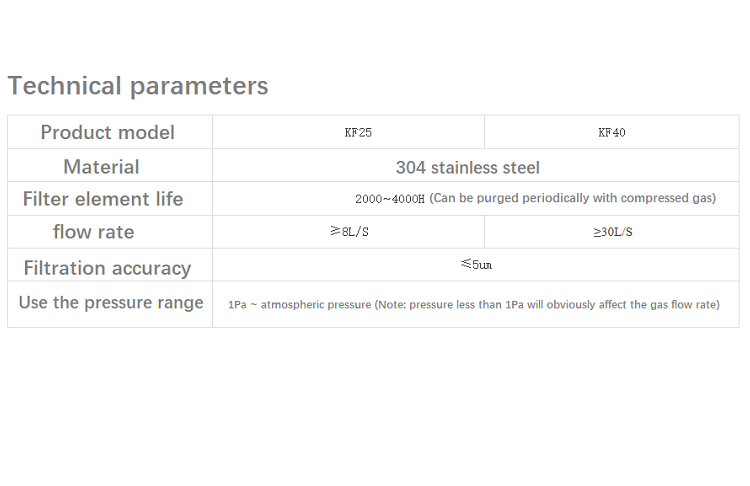Click the KF40 model cell

tap(612, 132)
